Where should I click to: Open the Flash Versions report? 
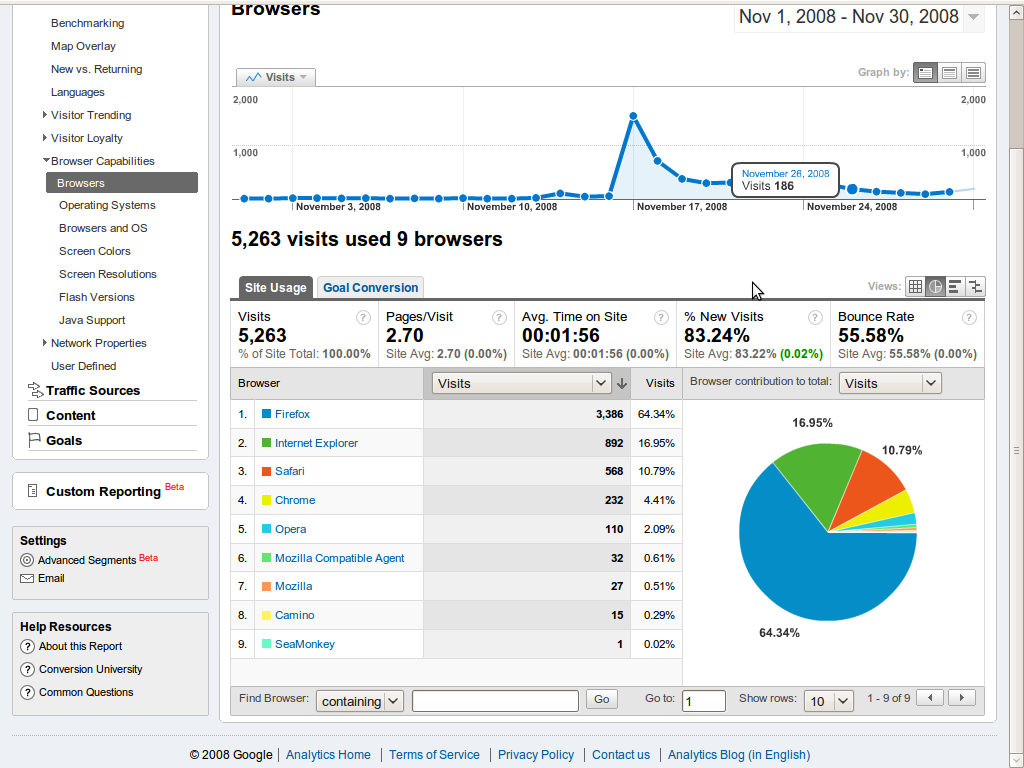pyautogui.click(x=97, y=296)
